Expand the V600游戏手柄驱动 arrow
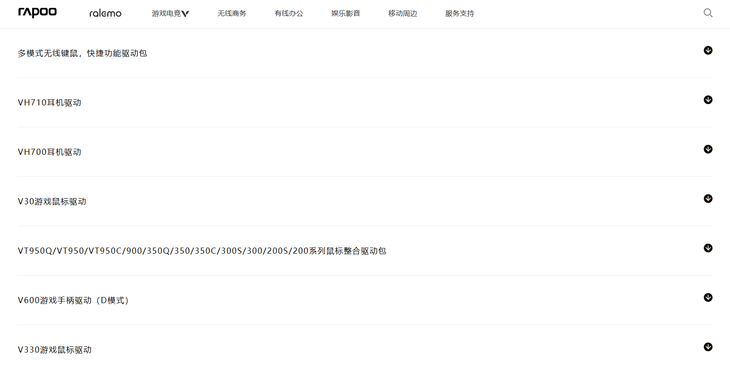 [x=708, y=297]
